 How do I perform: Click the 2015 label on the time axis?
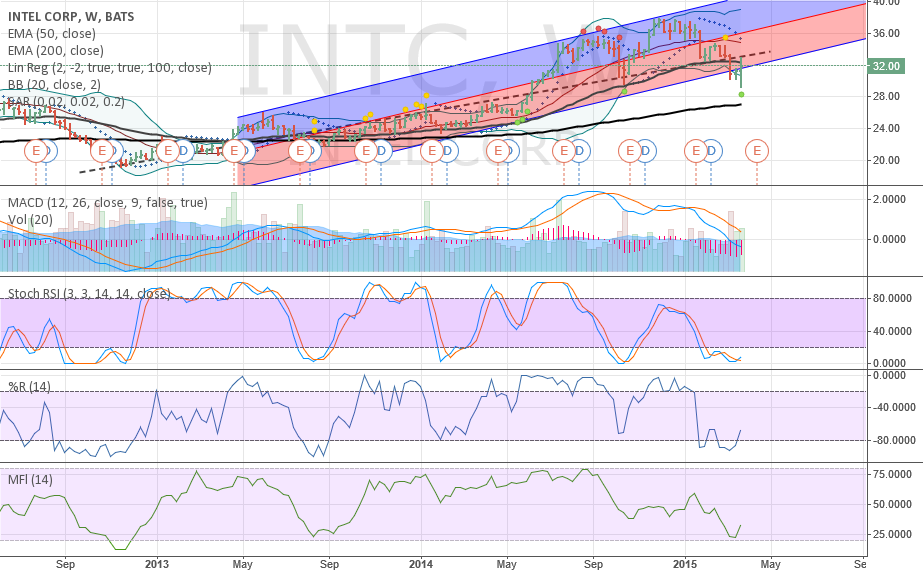tap(685, 564)
